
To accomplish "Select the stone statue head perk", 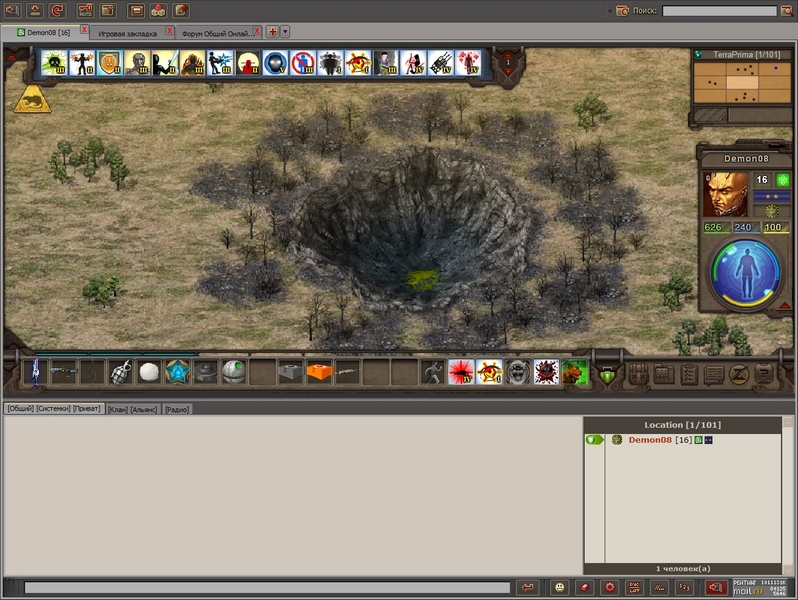I will click(x=137, y=63).
